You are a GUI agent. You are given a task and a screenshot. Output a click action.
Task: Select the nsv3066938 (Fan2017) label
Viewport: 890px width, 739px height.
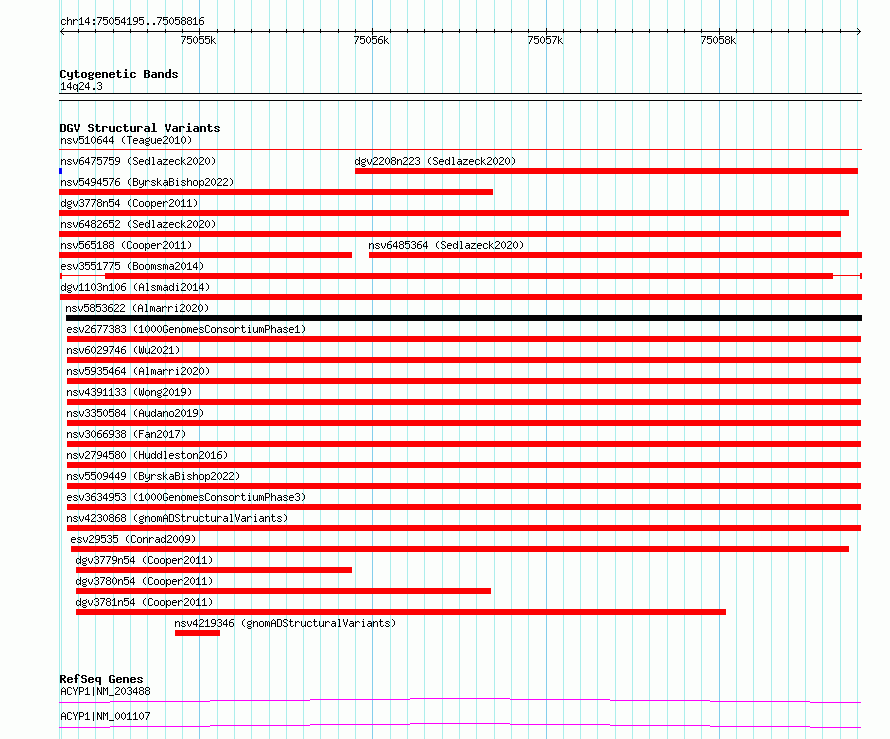126,434
